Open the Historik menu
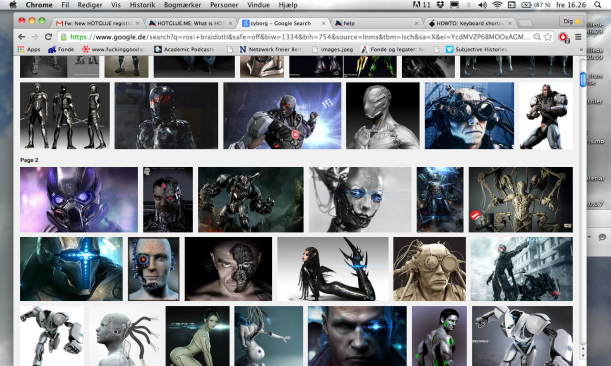Screen dimensions: 611x366 click(x=142, y=5)
